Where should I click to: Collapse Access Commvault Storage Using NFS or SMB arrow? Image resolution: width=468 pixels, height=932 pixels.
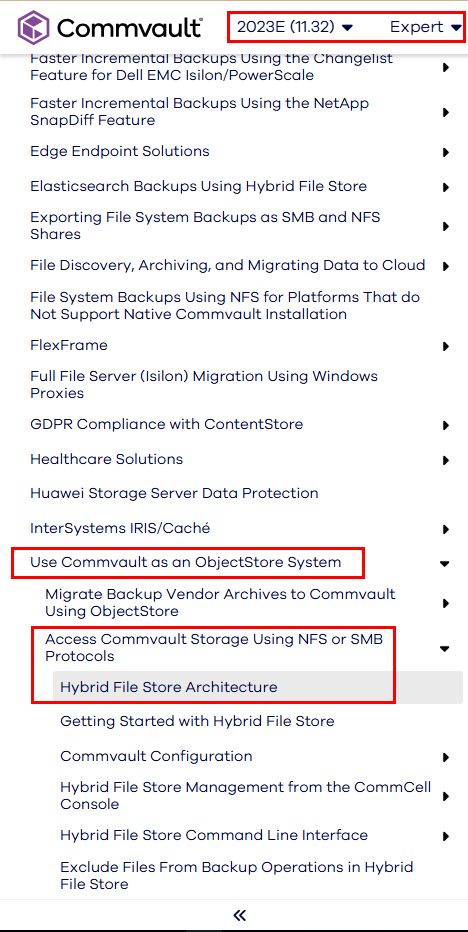pos(445,648)
